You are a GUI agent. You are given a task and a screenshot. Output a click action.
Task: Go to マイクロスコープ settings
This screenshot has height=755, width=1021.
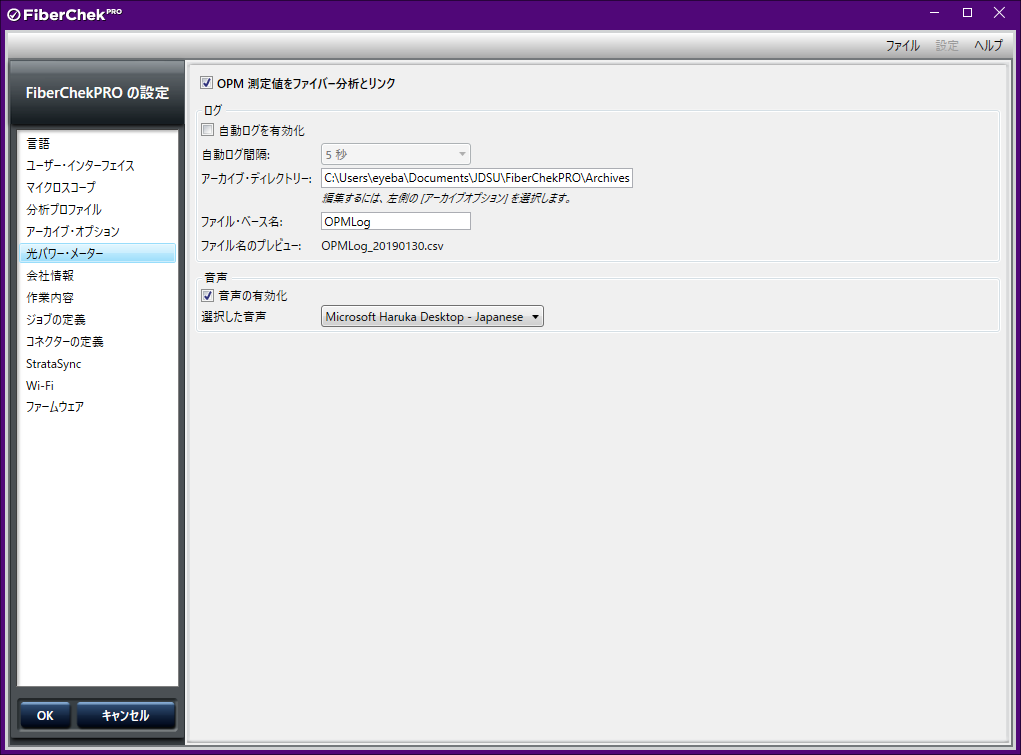point(98,188)
